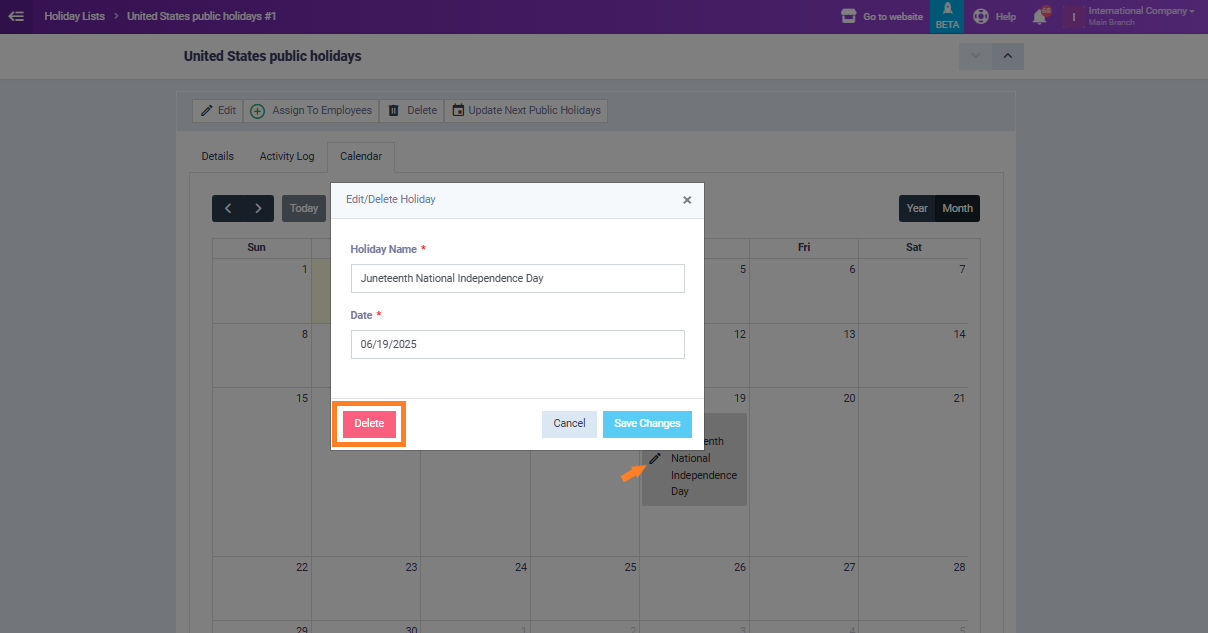The image size is (1208, 633).
Task: Open the notifications bell
Action: click(x=1040, y=16)
